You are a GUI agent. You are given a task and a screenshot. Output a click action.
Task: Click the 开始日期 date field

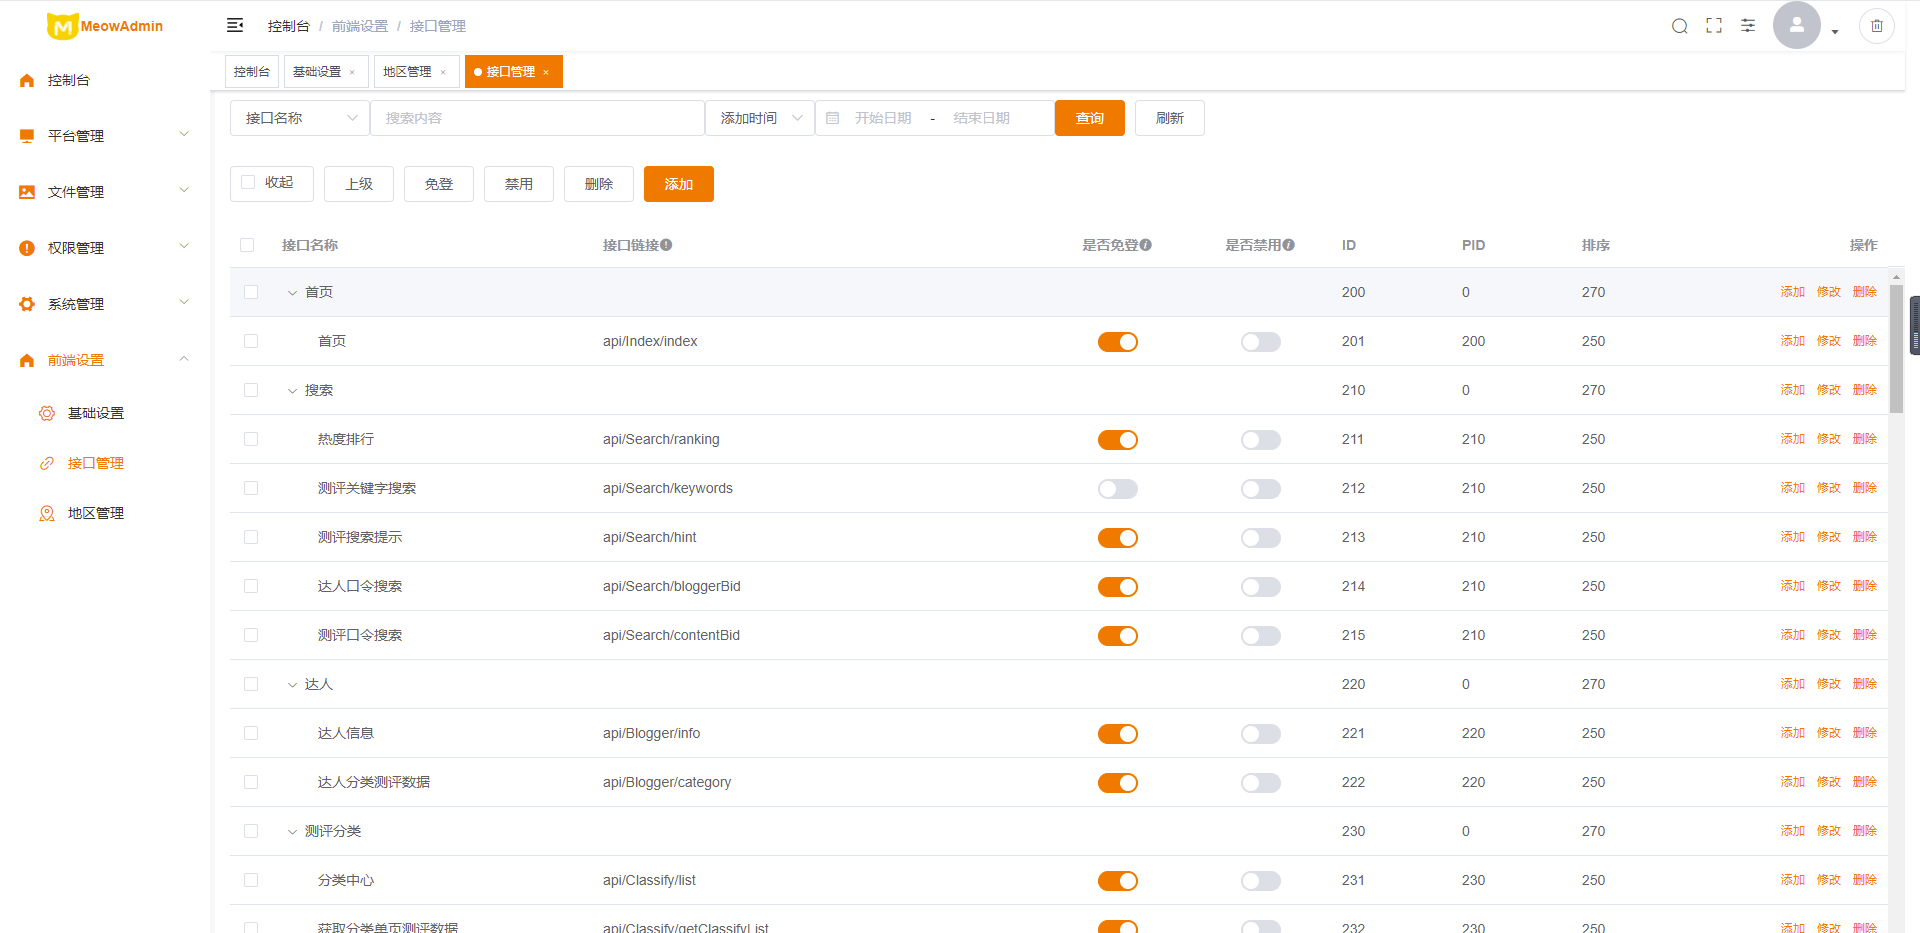coord(884,118)
